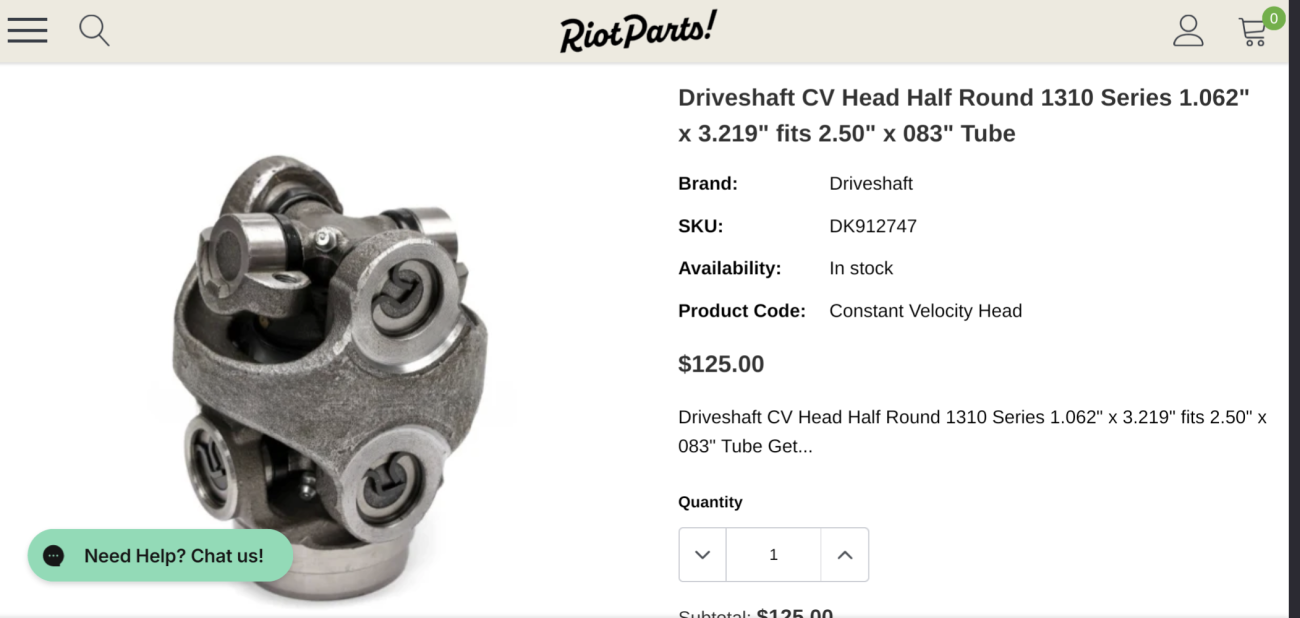Open the hamburger navigation menu
This screenshot has height=618, width=1300.
click(27, 30)
